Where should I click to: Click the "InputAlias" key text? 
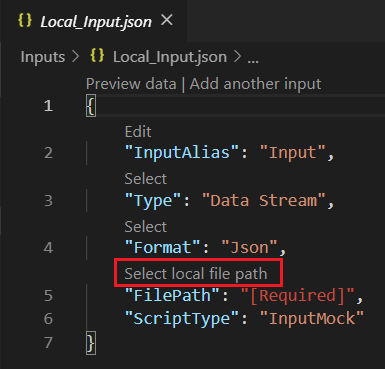[182, 153]
